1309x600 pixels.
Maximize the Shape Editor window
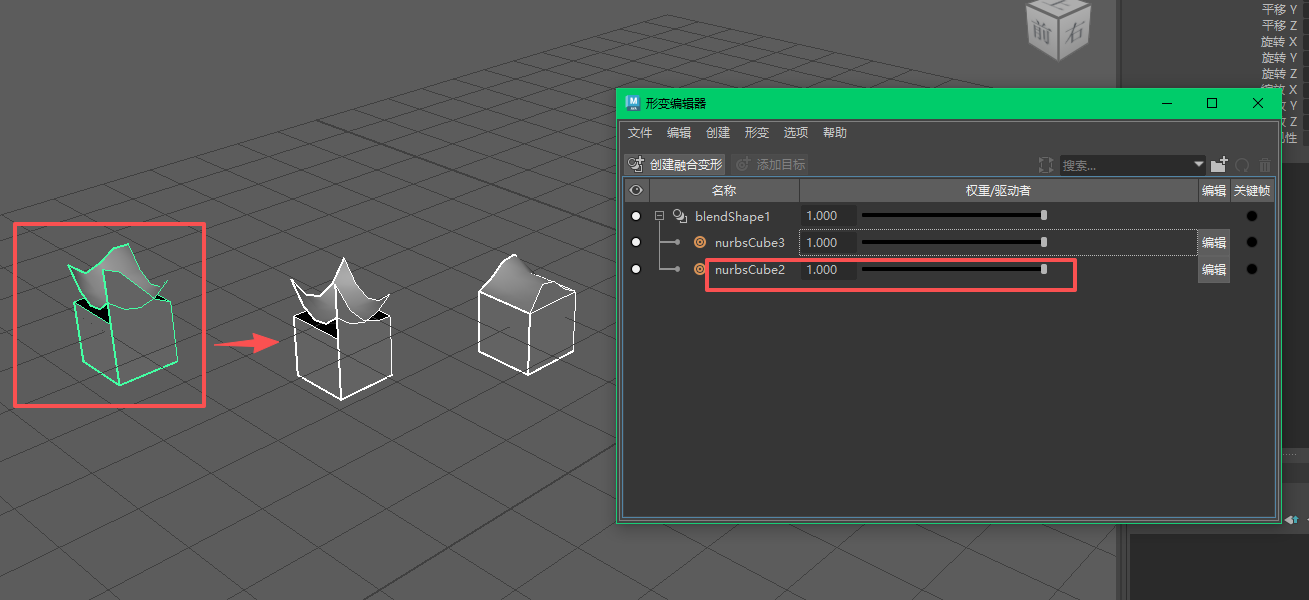[x=1212, y=103]
